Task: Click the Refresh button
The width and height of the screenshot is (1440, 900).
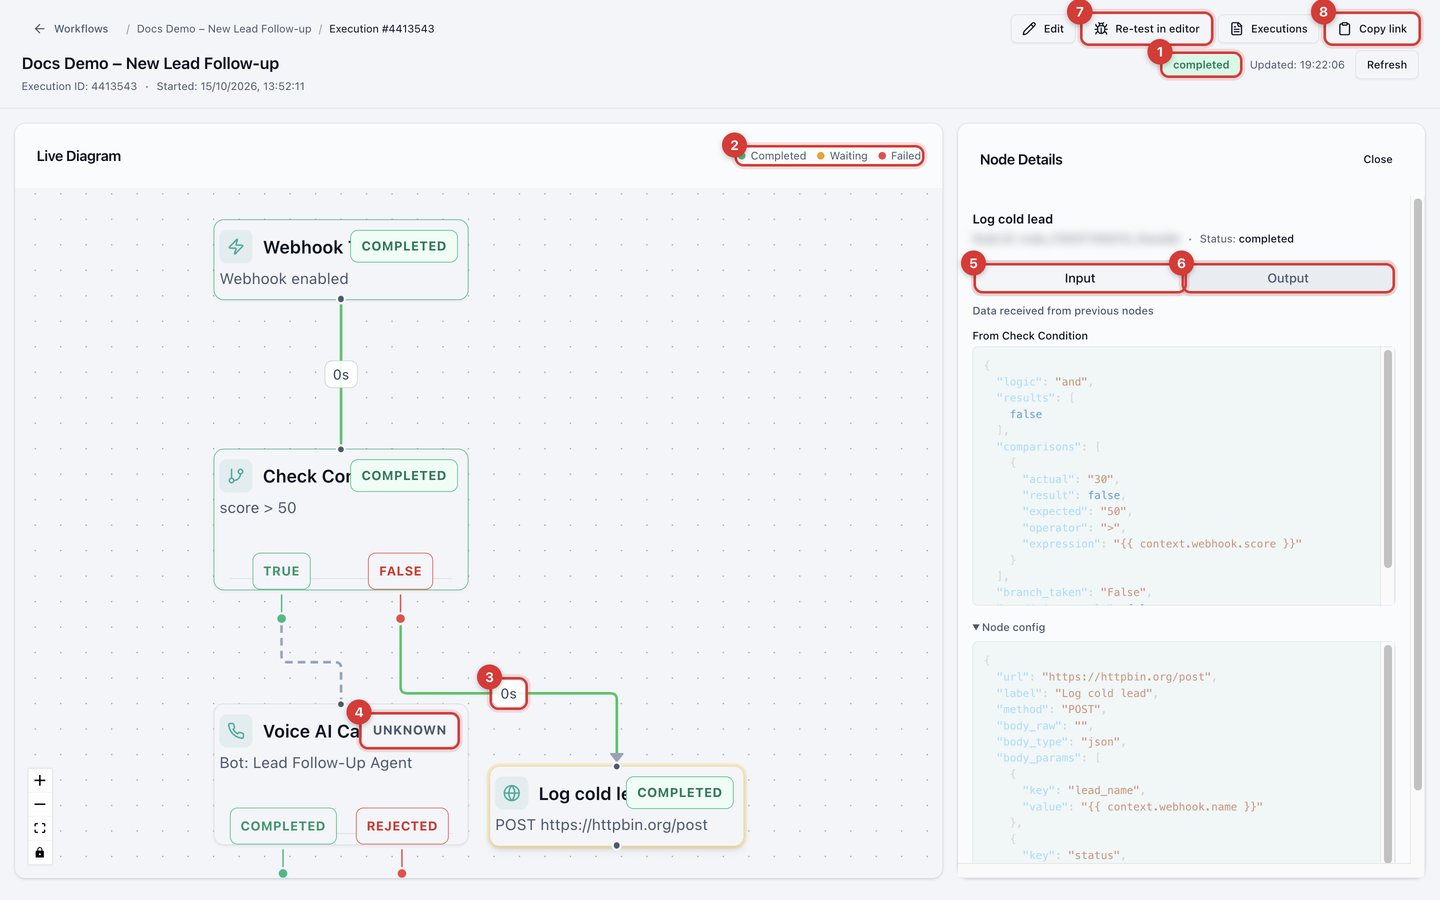Action: tap(1386, 65)
